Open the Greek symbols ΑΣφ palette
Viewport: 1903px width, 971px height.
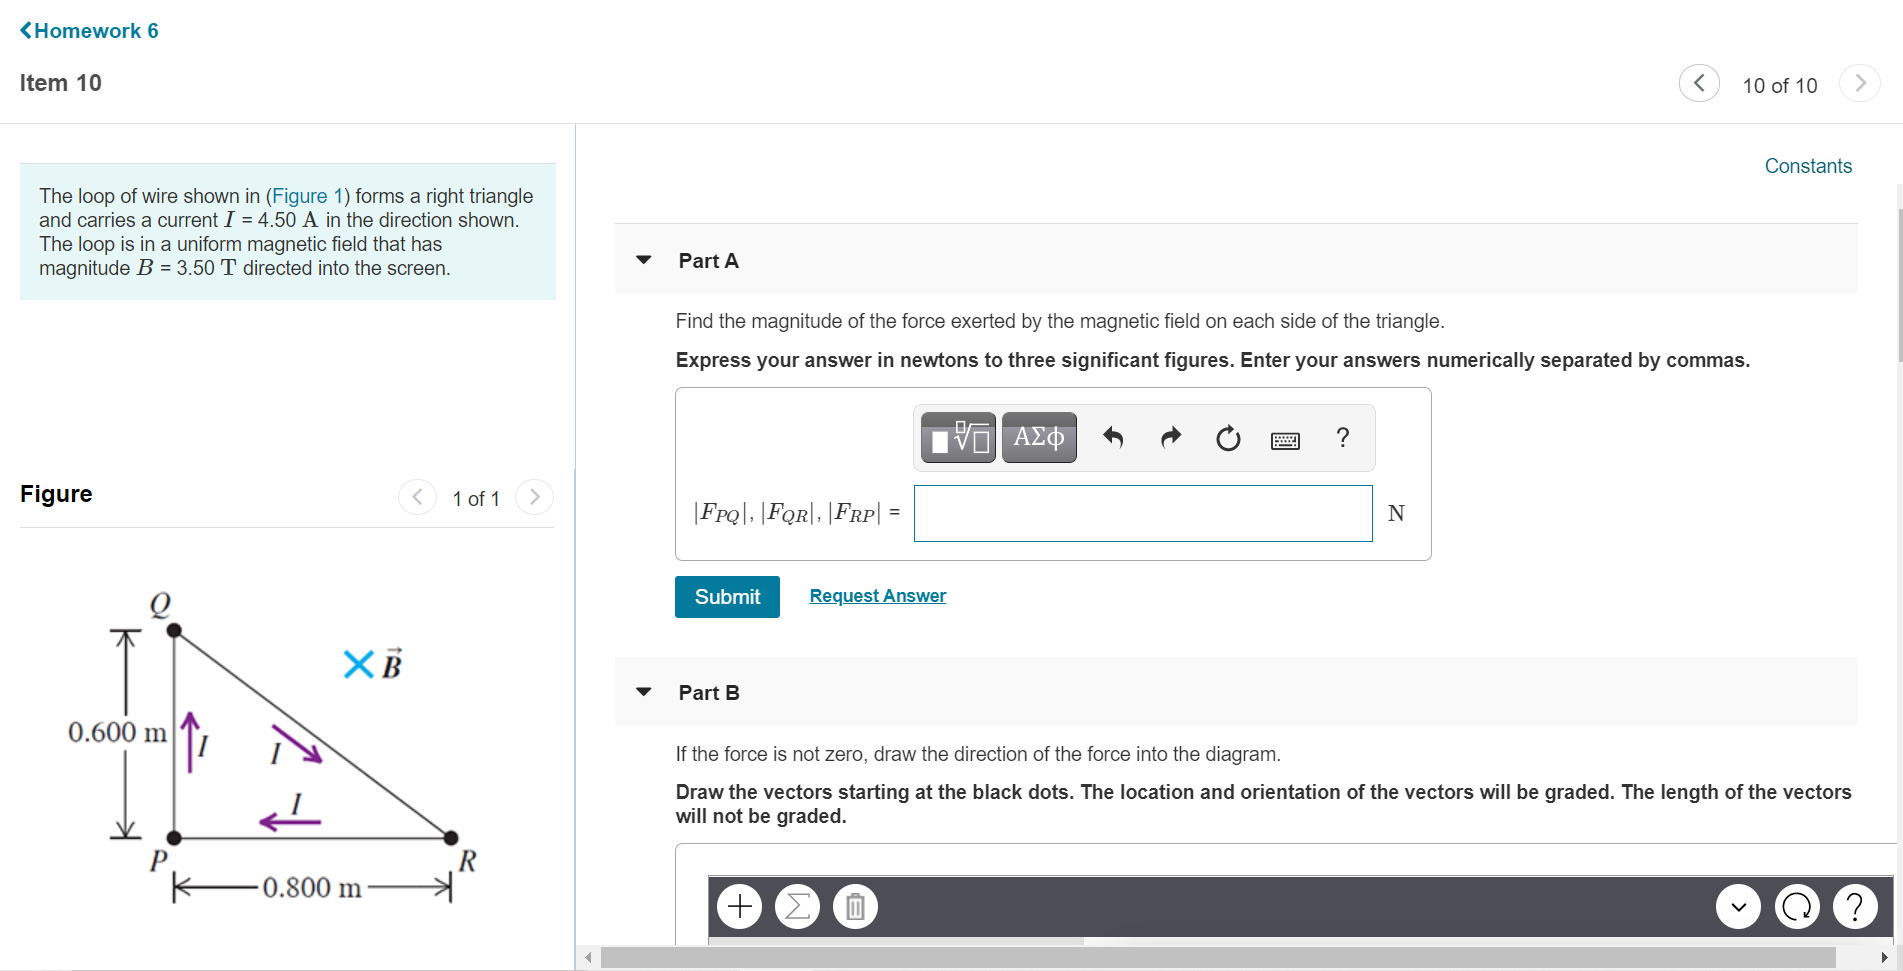[x=1038, y=437]
